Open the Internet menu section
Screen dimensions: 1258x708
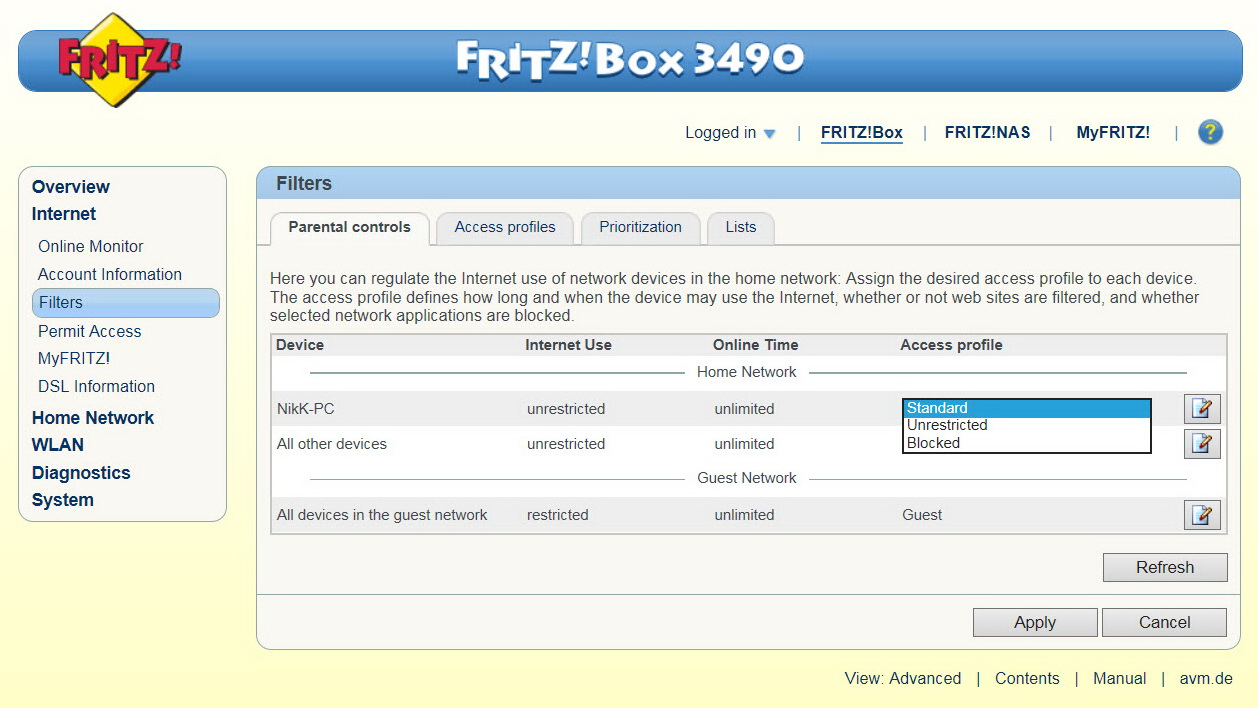(64, 214)
